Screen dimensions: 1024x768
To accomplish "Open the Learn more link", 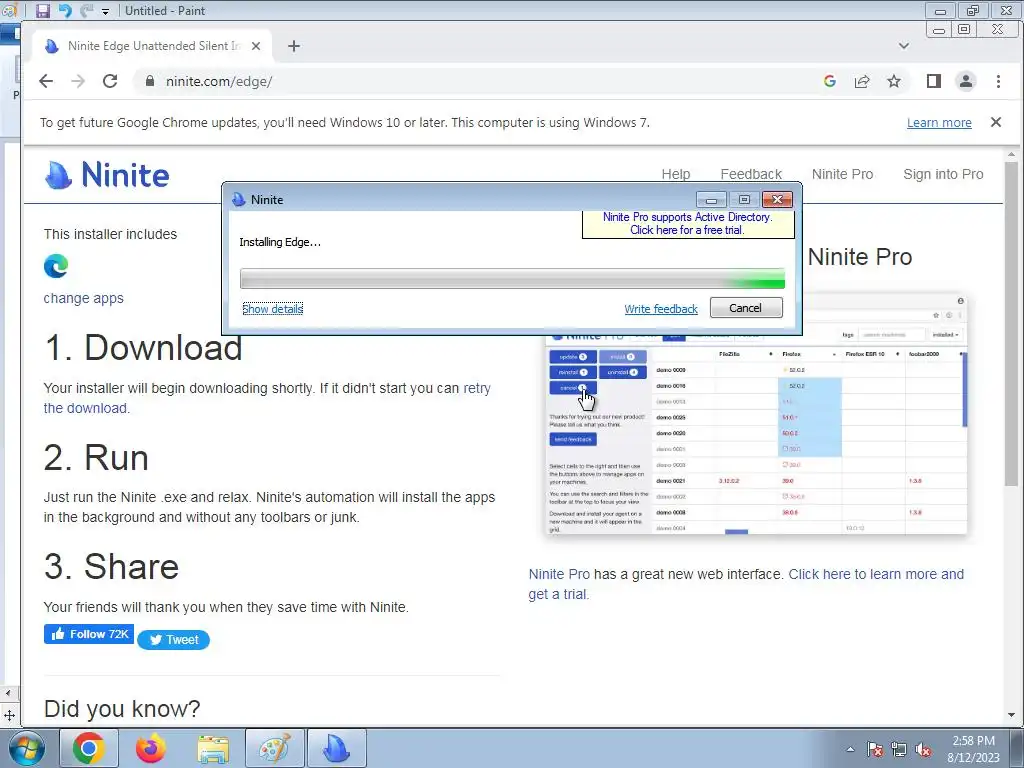I will coord(939,123).
